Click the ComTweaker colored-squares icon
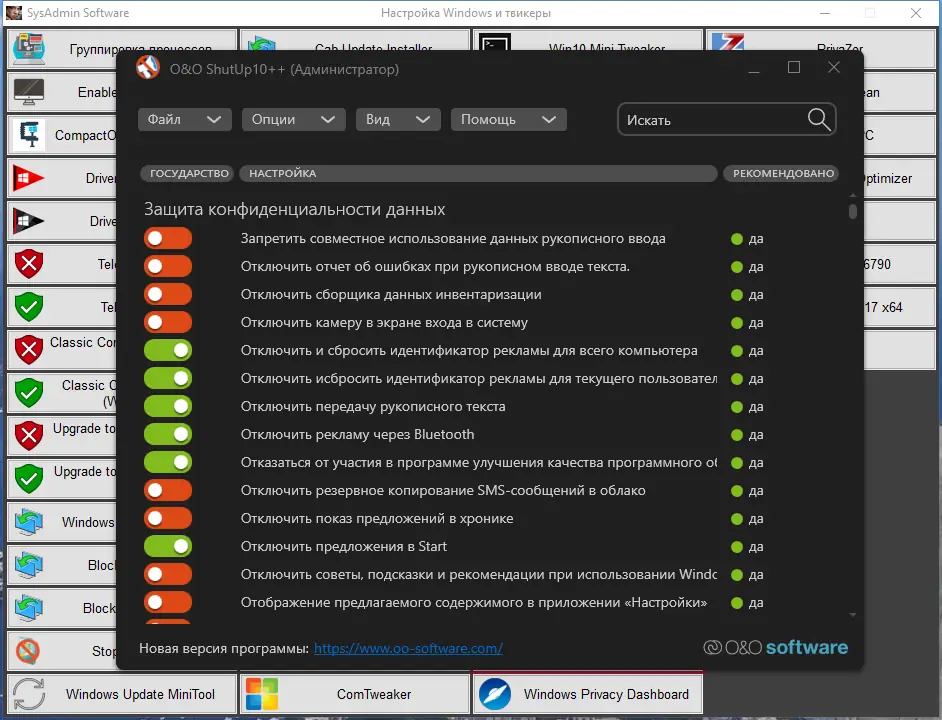 264,693
